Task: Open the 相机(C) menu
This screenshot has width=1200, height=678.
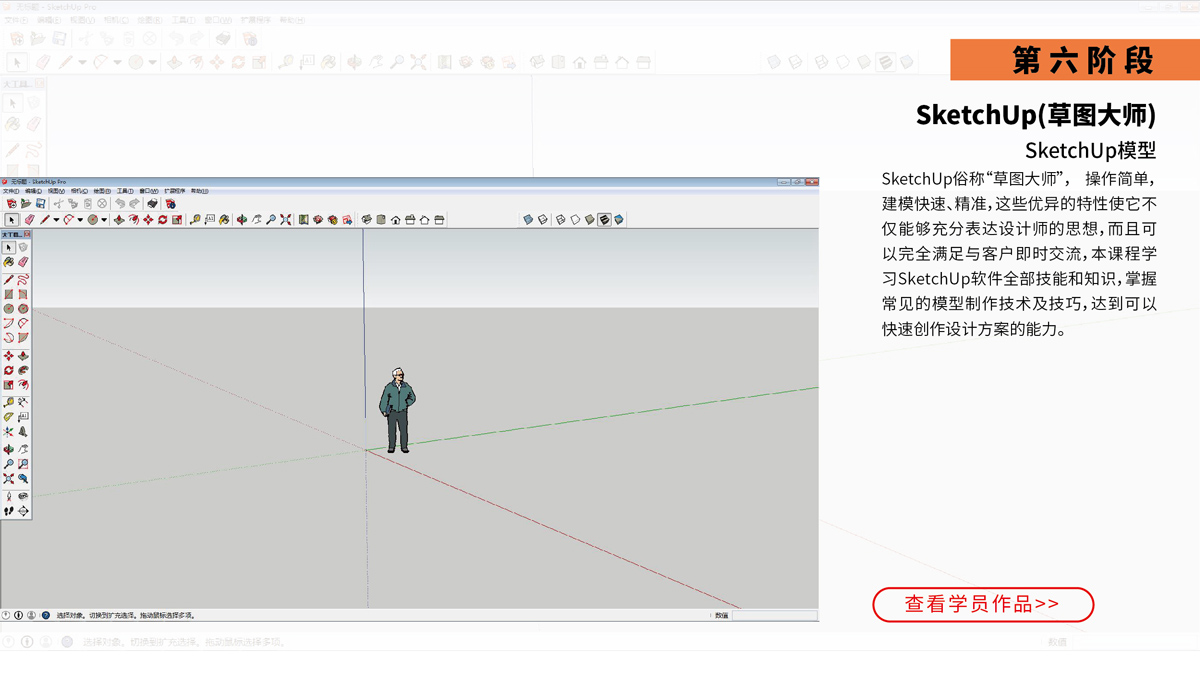Action: pyautogui.click(x=79, y=190)
